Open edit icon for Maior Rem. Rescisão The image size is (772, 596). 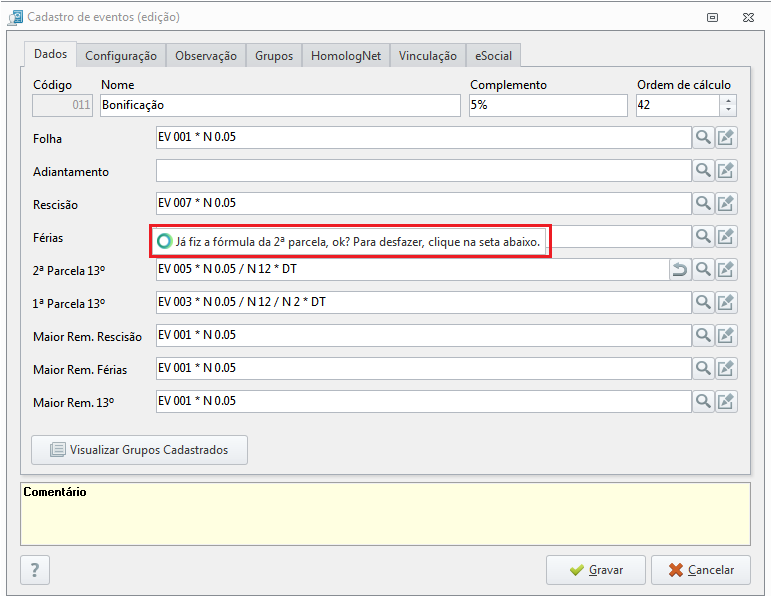(x=726, y=335)
